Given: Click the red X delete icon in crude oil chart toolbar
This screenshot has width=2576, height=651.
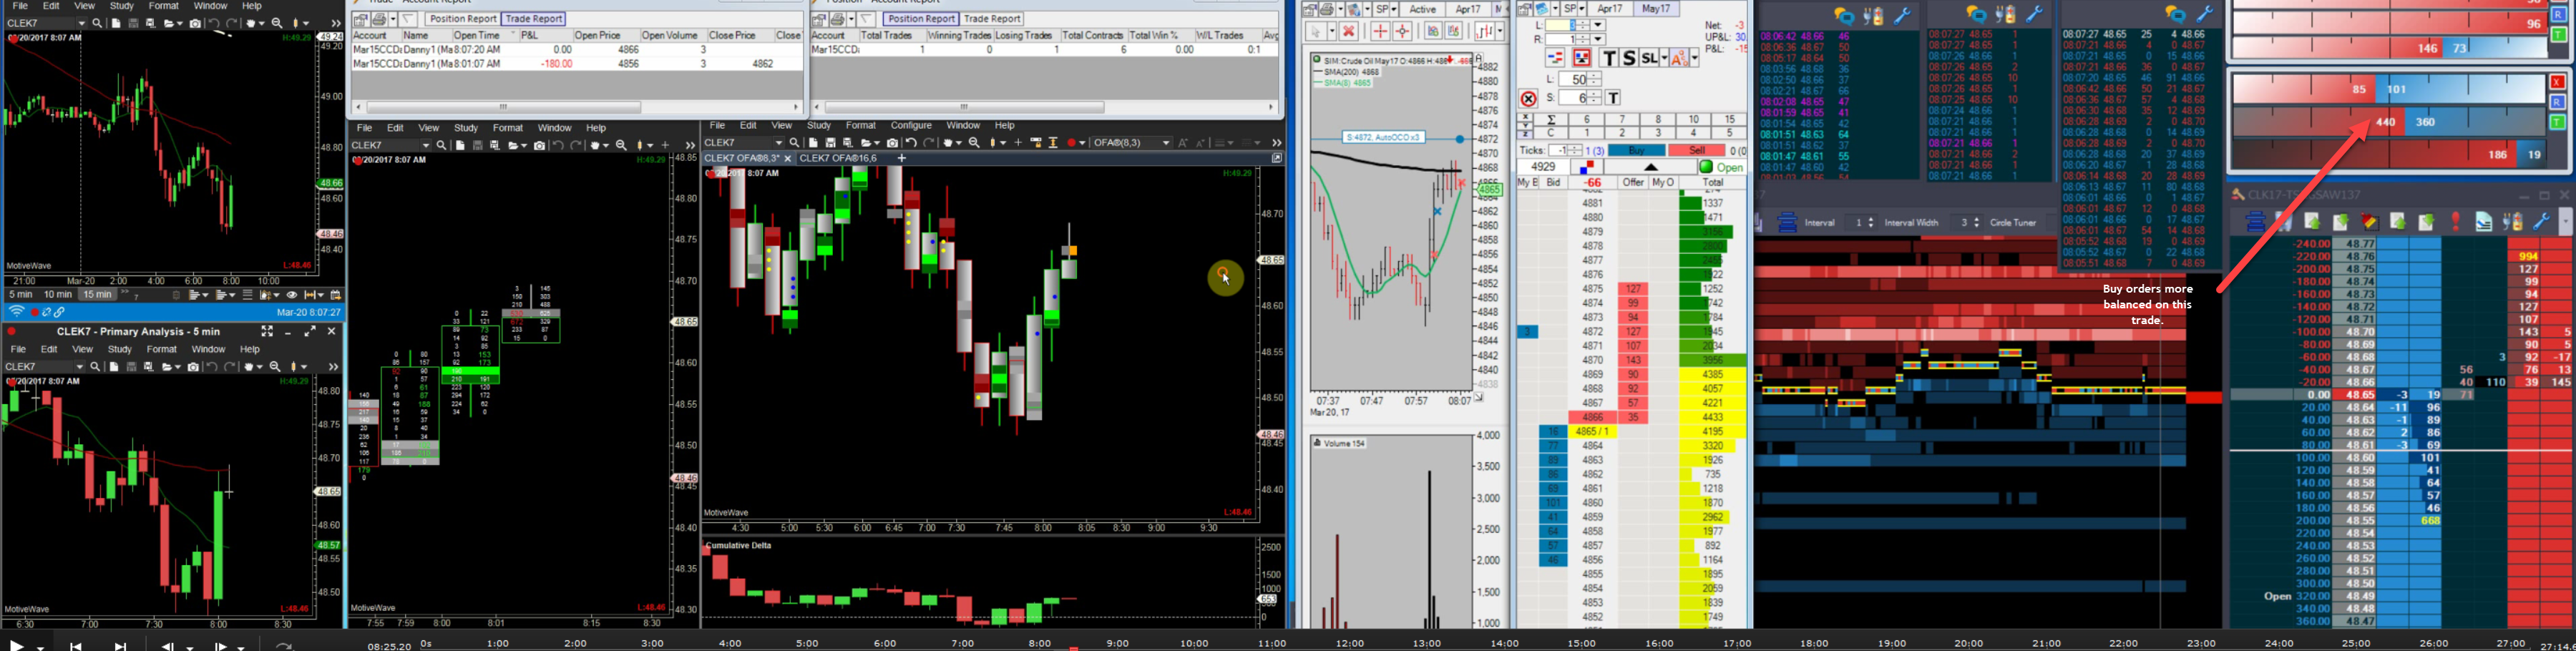Looking at the screenshot, I should (x=1348, y=31).
